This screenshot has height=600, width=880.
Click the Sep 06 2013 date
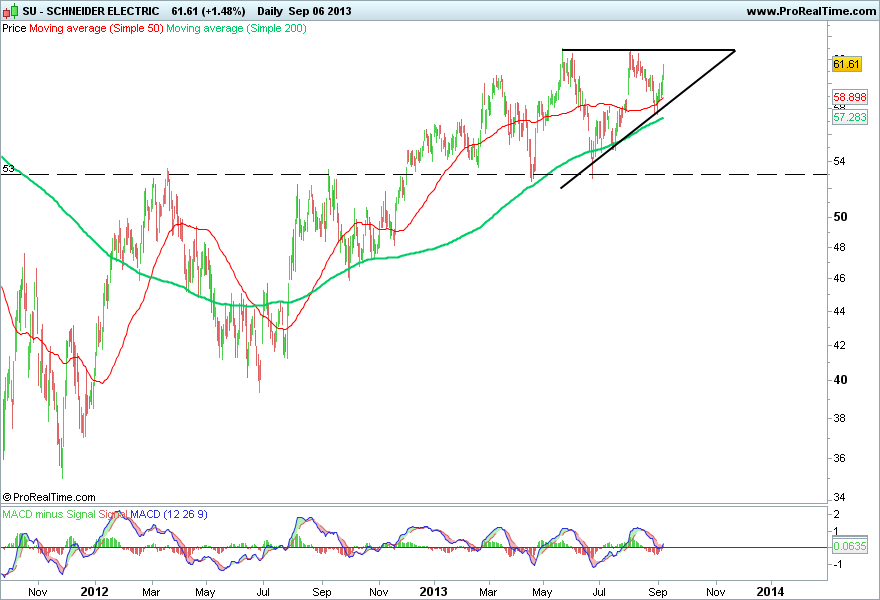click(320, 11)
